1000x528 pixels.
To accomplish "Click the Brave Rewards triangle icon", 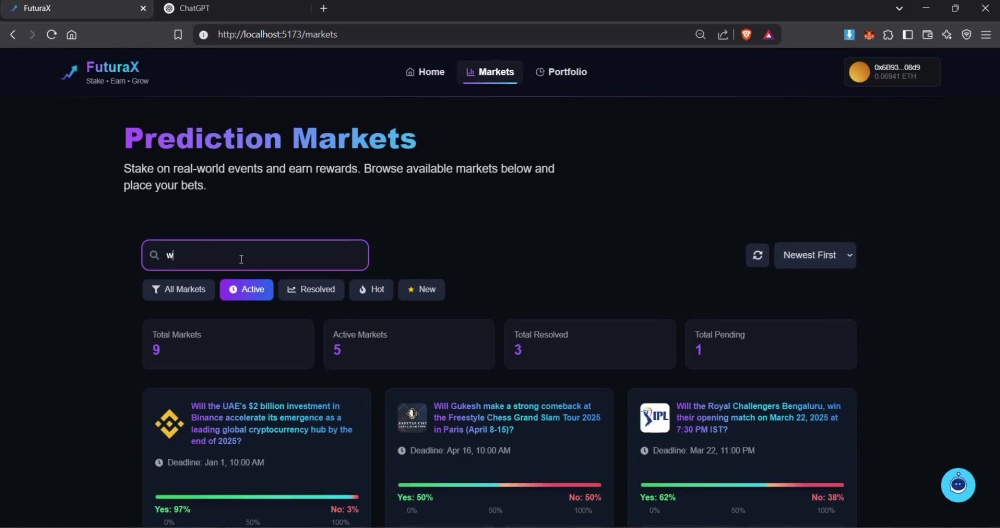I will click(768, 34).
